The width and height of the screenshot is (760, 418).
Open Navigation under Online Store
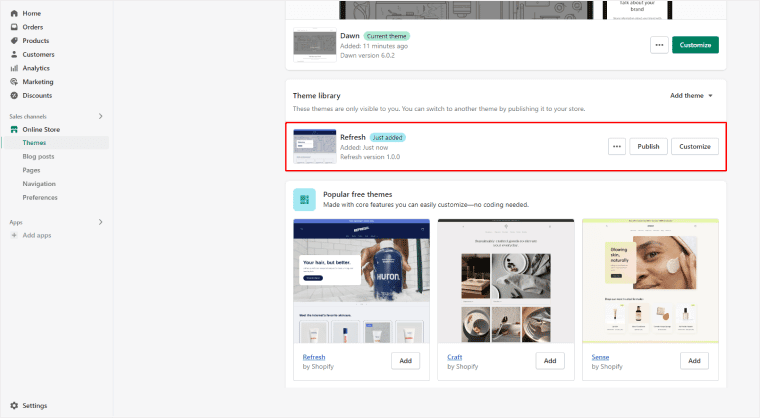[x=39, y=184]
